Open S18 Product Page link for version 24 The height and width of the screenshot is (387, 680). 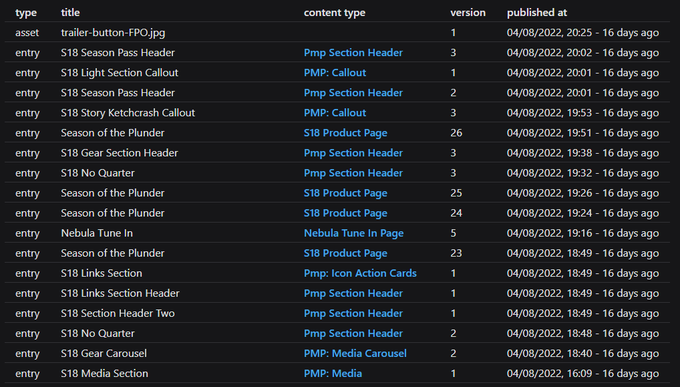(x=345, y=213)
